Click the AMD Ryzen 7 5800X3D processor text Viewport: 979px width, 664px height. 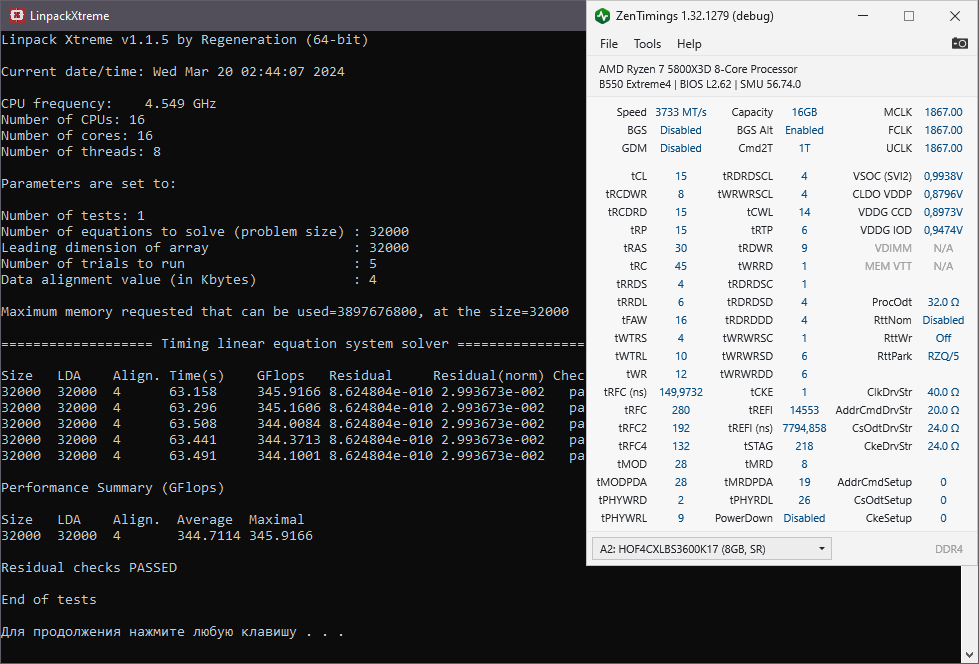(x=698, y=69)
